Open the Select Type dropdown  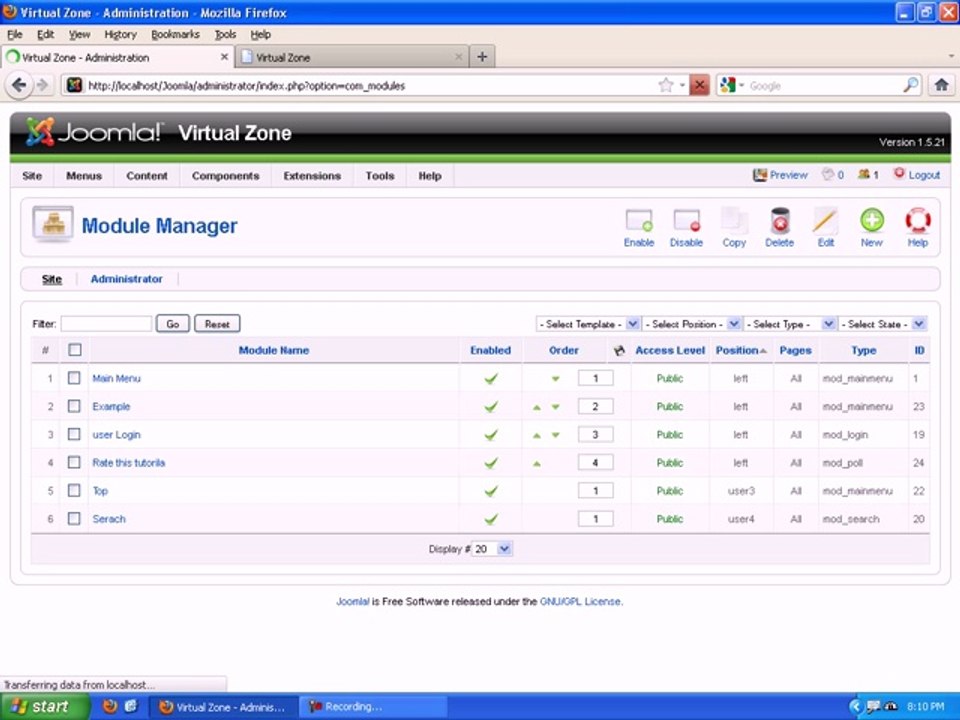(790, 324)
